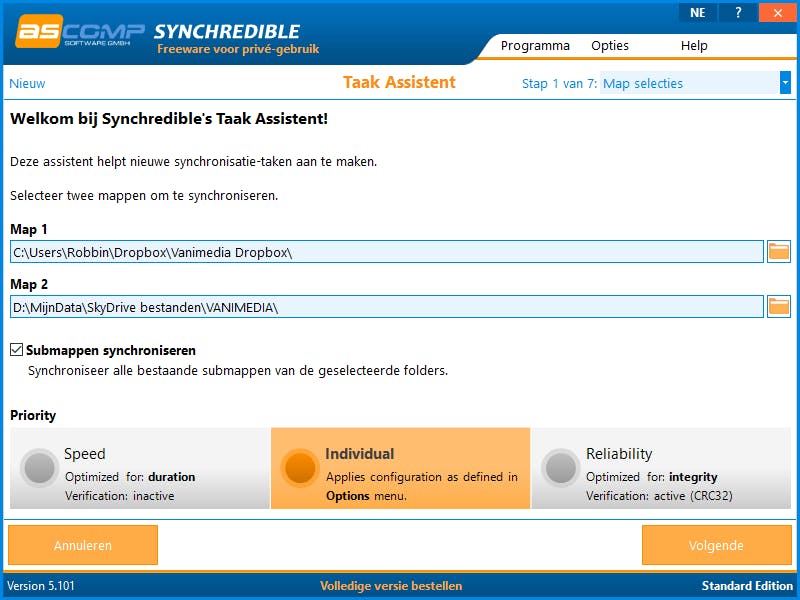Image resolution: width=800 pixels, height=600 pixels.
Task: Click the ASCOMP logo
Action: tap(80, 31)
